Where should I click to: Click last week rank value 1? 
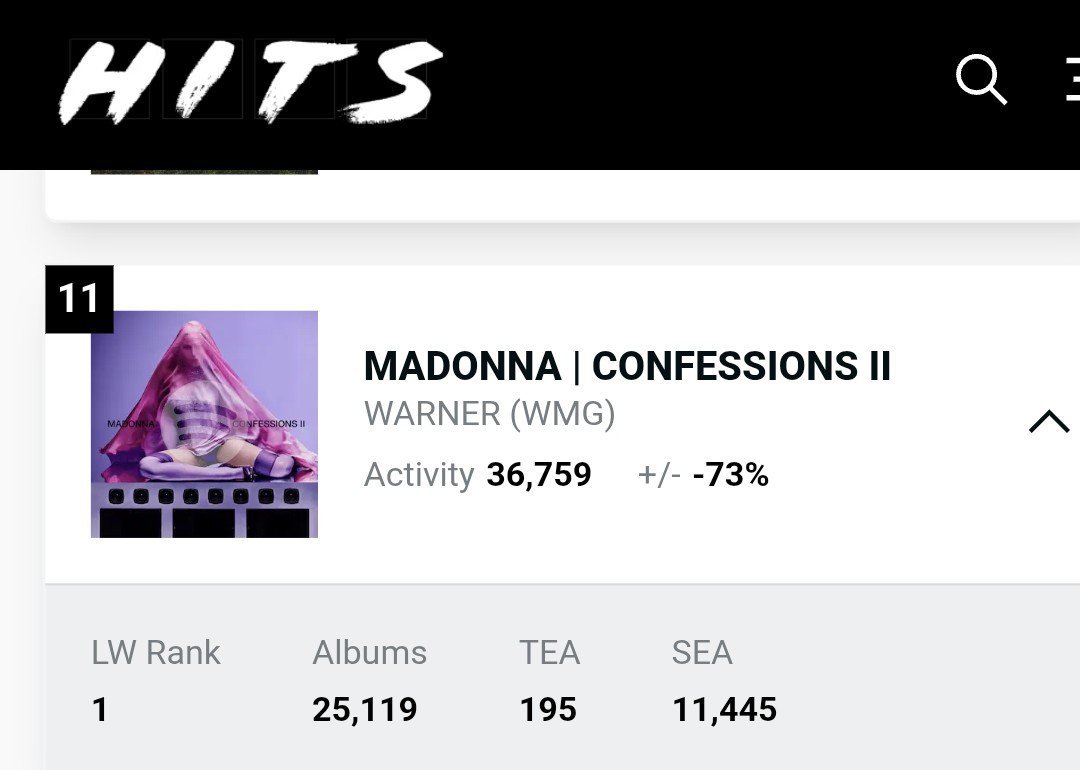[100, 710]
